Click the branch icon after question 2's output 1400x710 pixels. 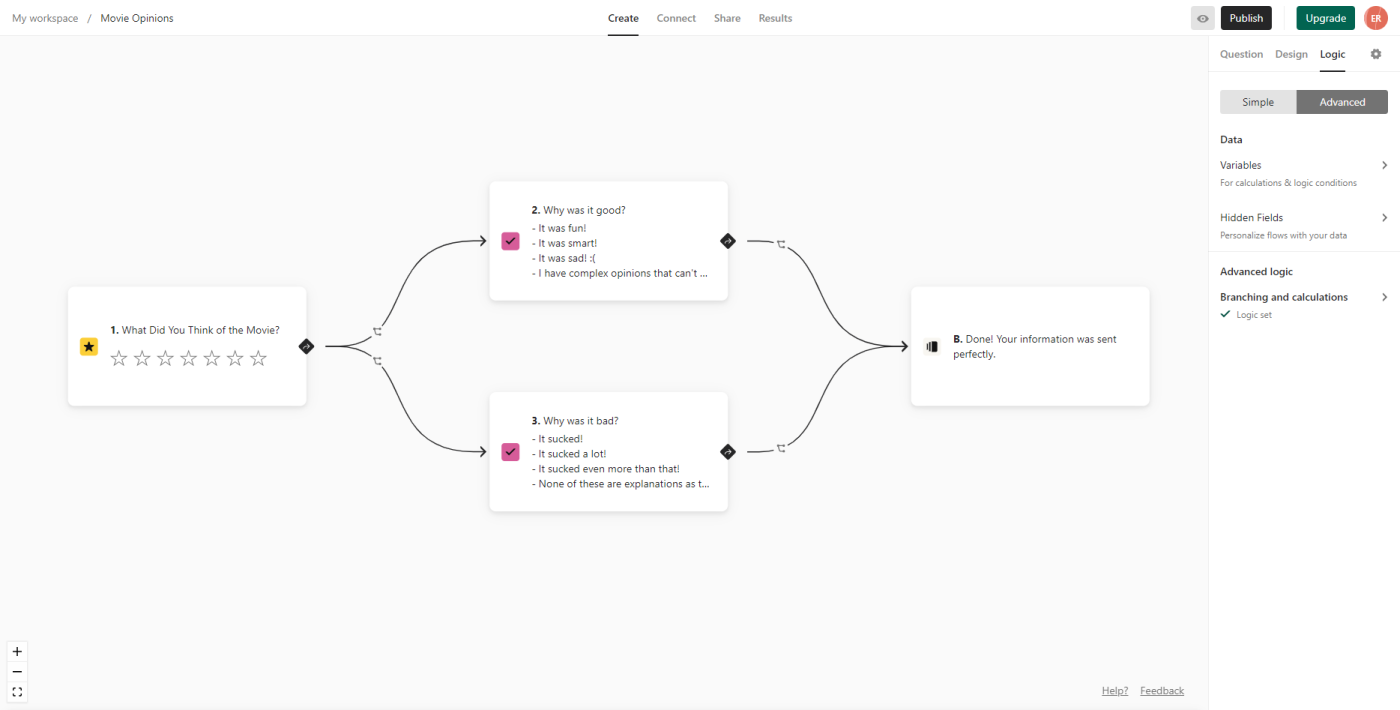coord(781,244)
